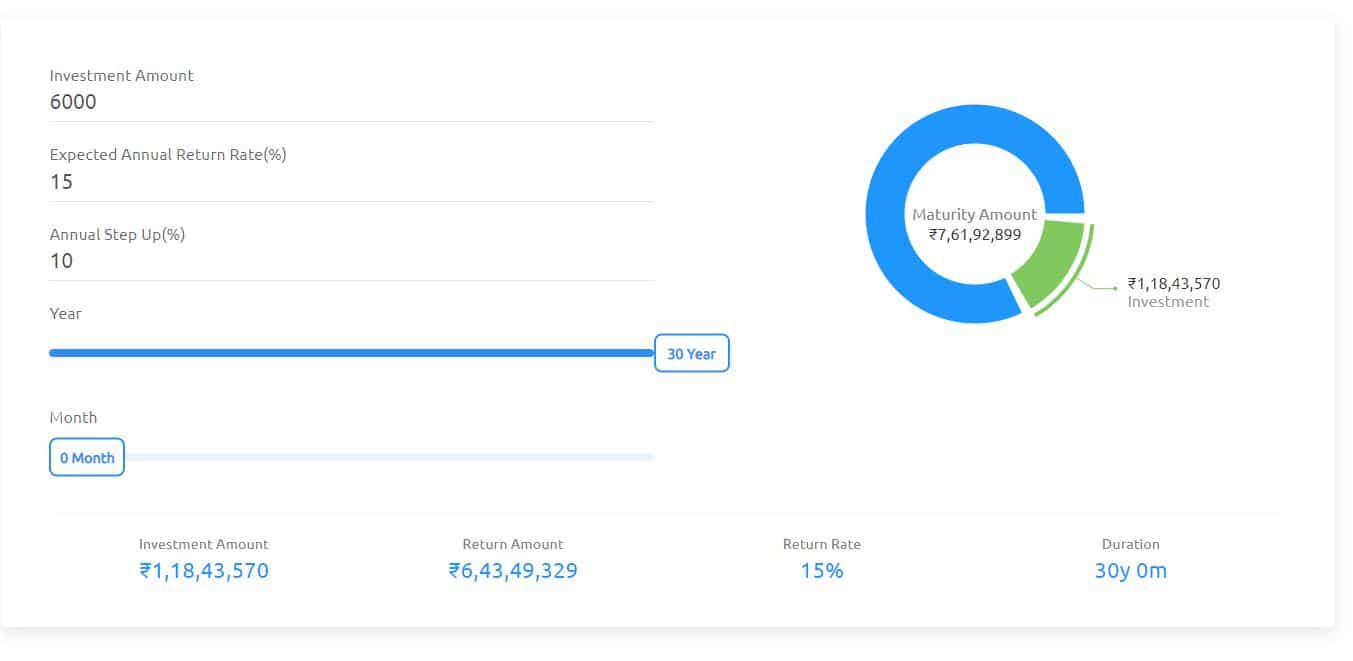
Task: Click the ₹1,18,43,570 Investment Amount summary value
Action: point(204,571)
